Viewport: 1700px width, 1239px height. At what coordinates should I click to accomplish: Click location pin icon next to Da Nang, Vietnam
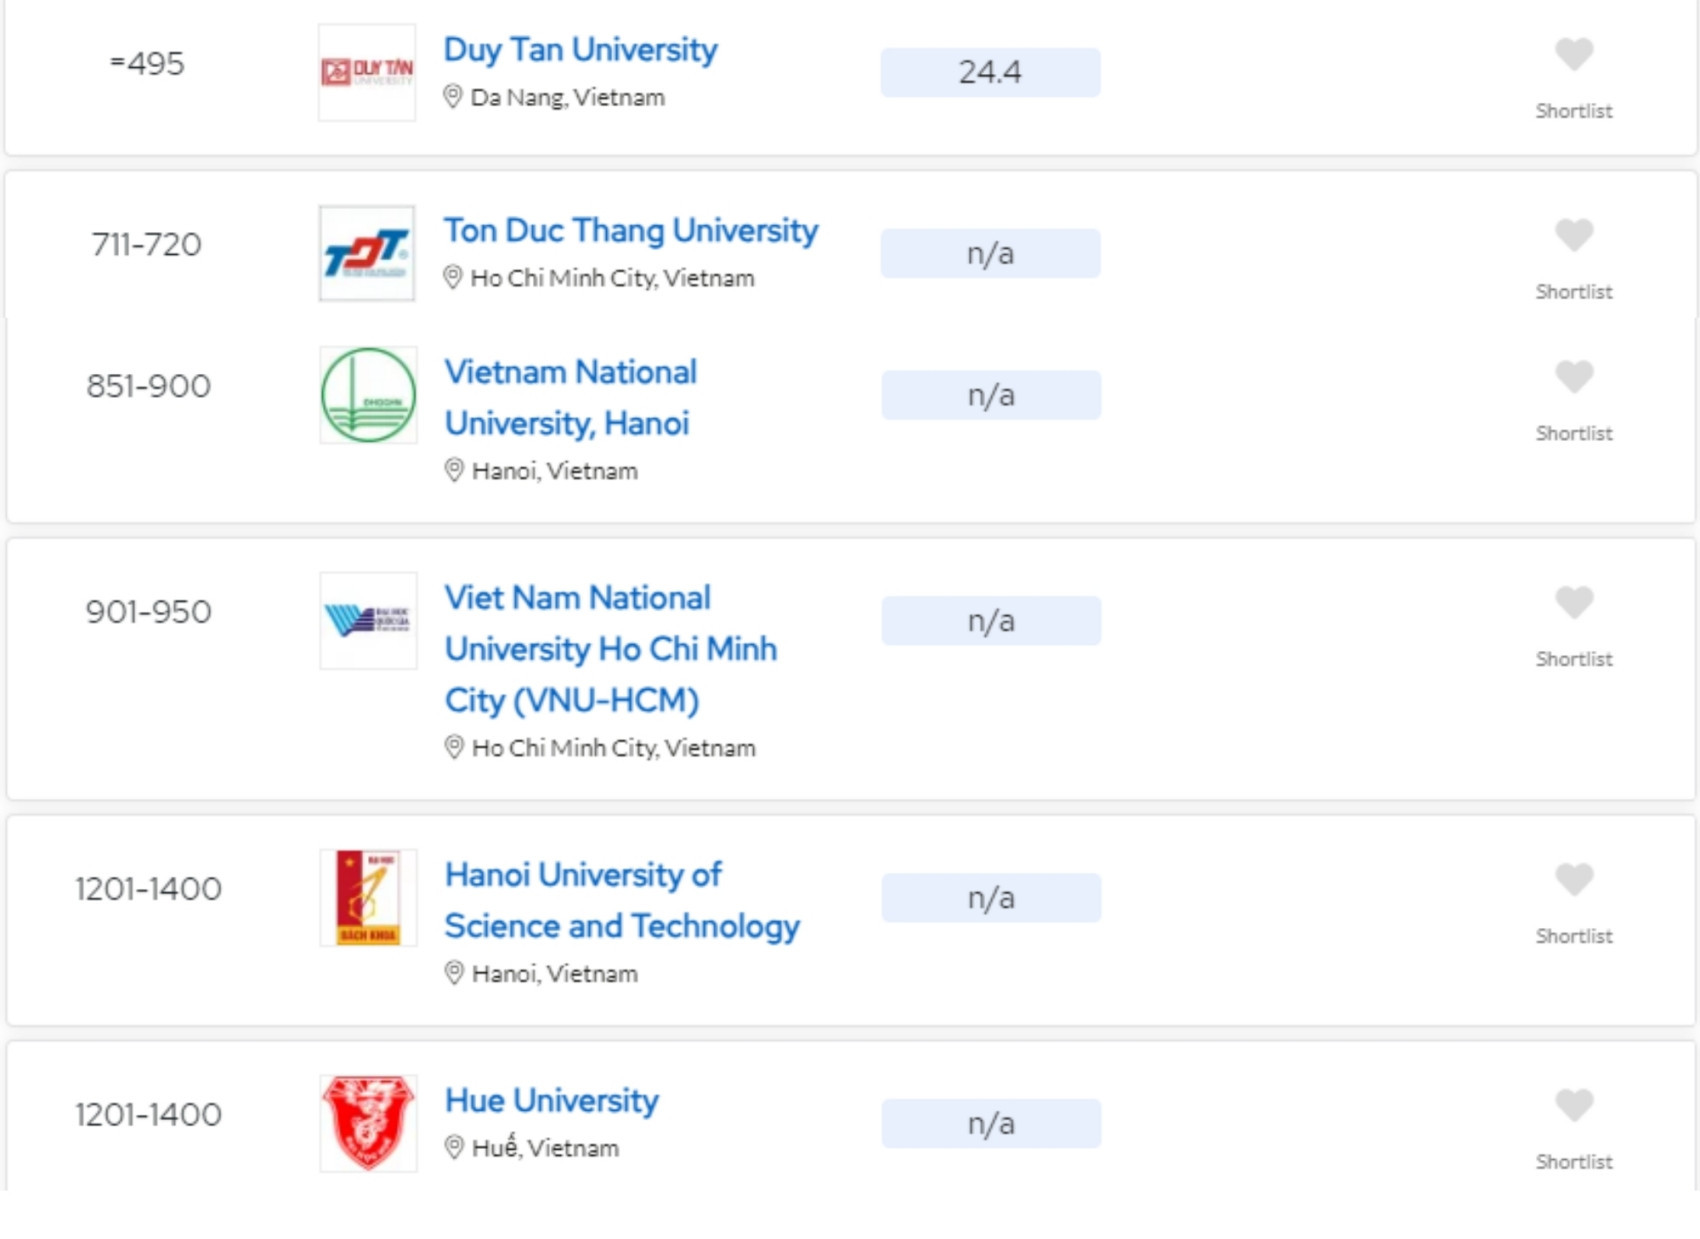[x=453, y=97]
